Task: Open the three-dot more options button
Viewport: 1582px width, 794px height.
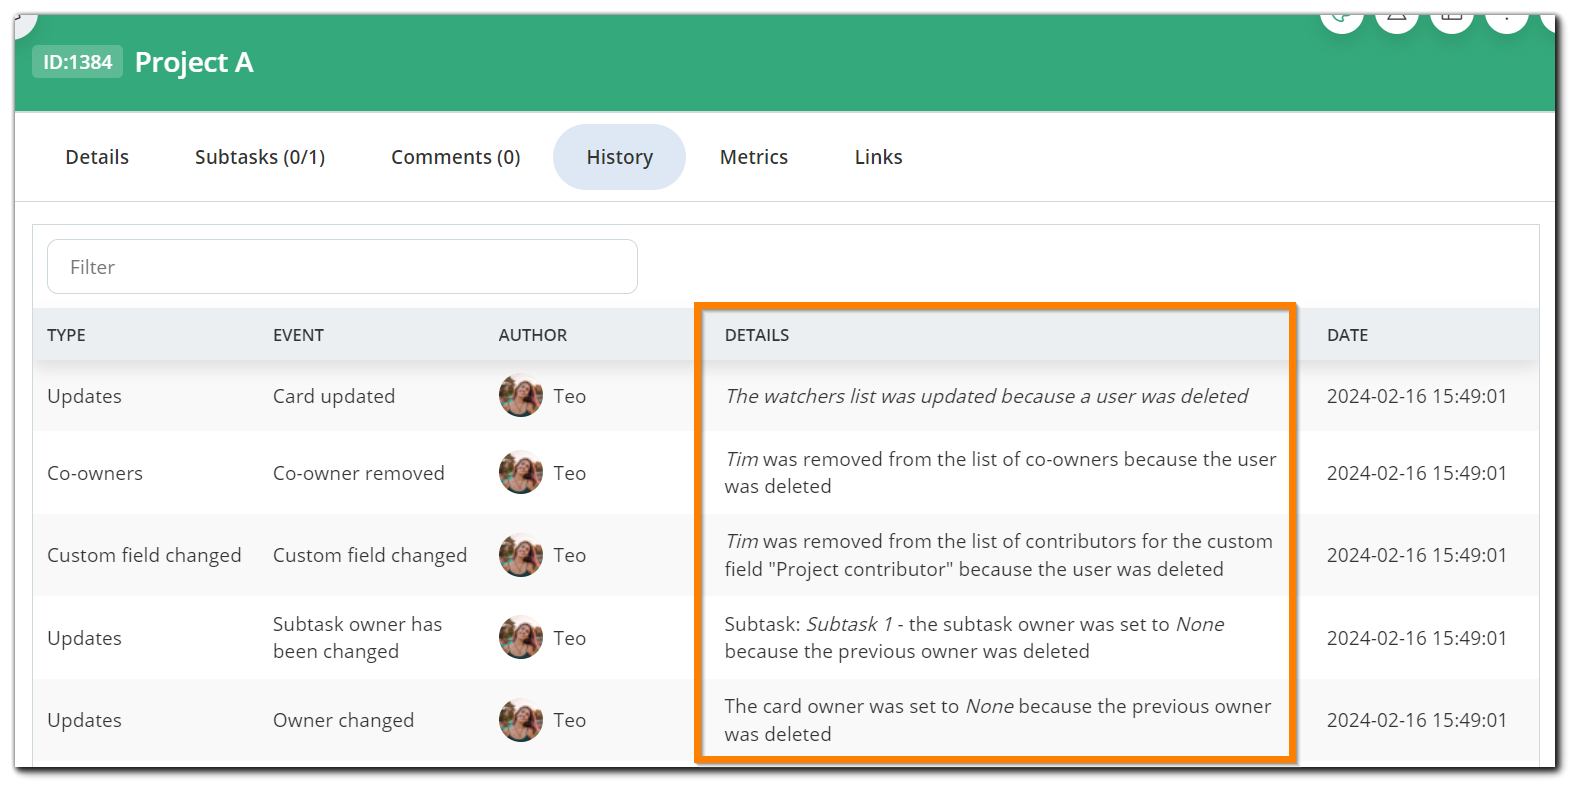Action: coord(1506,20)
